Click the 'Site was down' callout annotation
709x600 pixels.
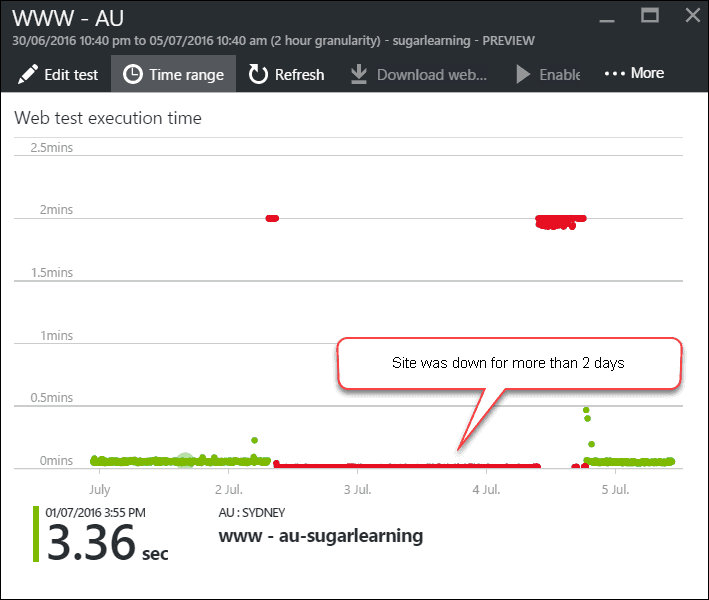(509, 363)
